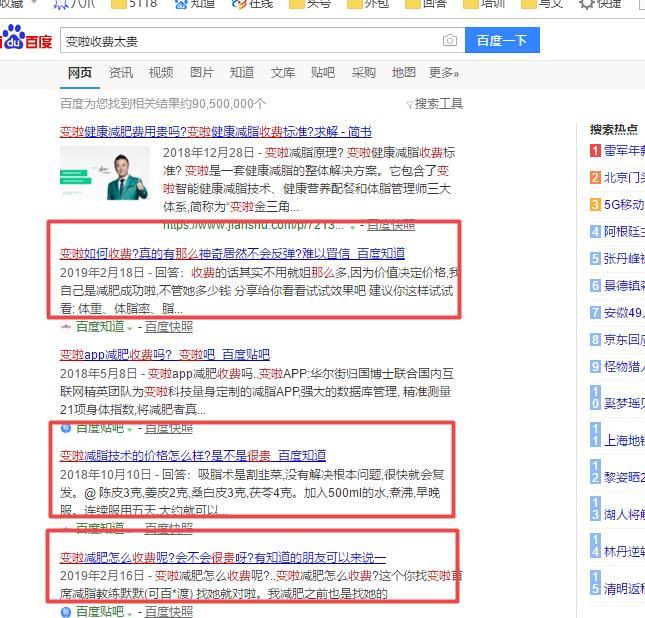Open the 培训 bookmark folder

click(484, 4)
